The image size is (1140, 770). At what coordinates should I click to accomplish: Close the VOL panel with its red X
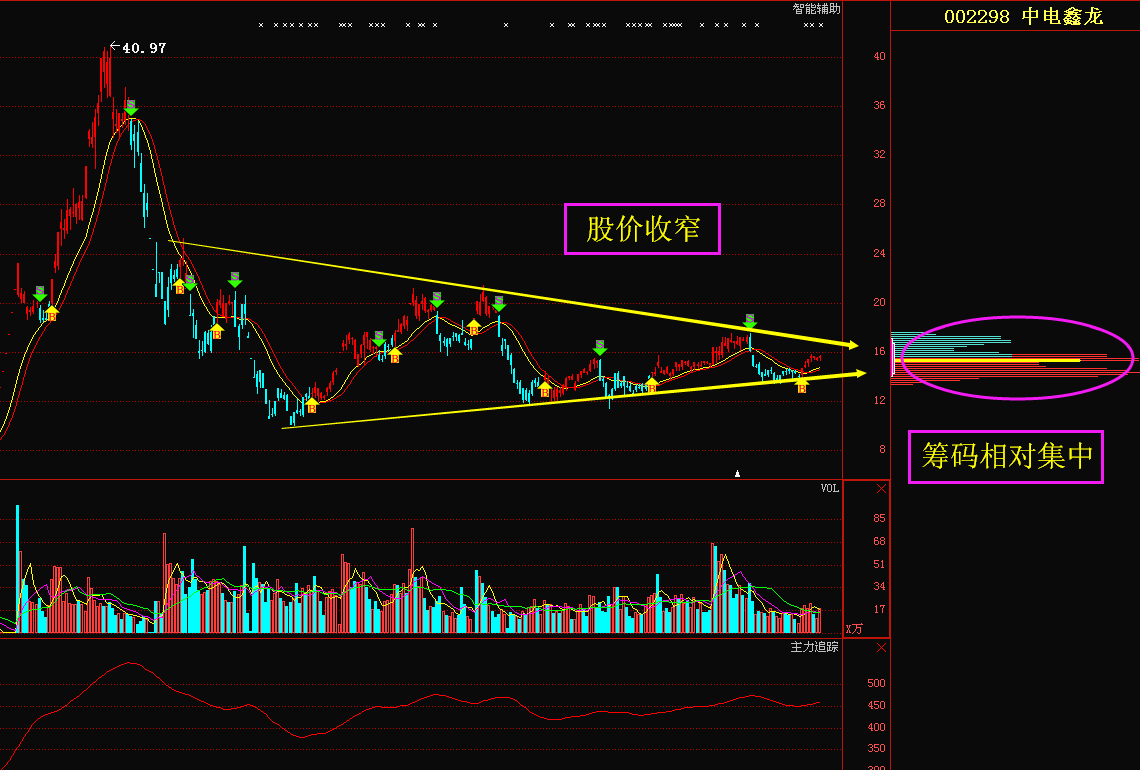[881, 489]
